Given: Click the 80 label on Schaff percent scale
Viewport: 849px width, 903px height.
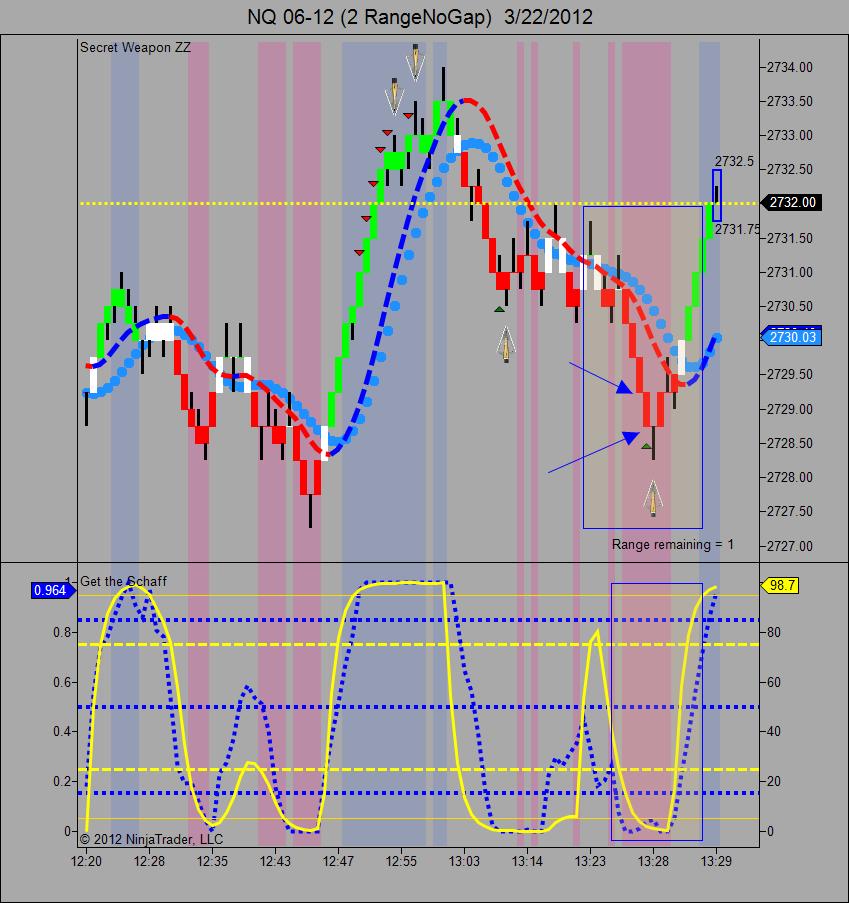Looking at the screenshot, I should 774,632.
